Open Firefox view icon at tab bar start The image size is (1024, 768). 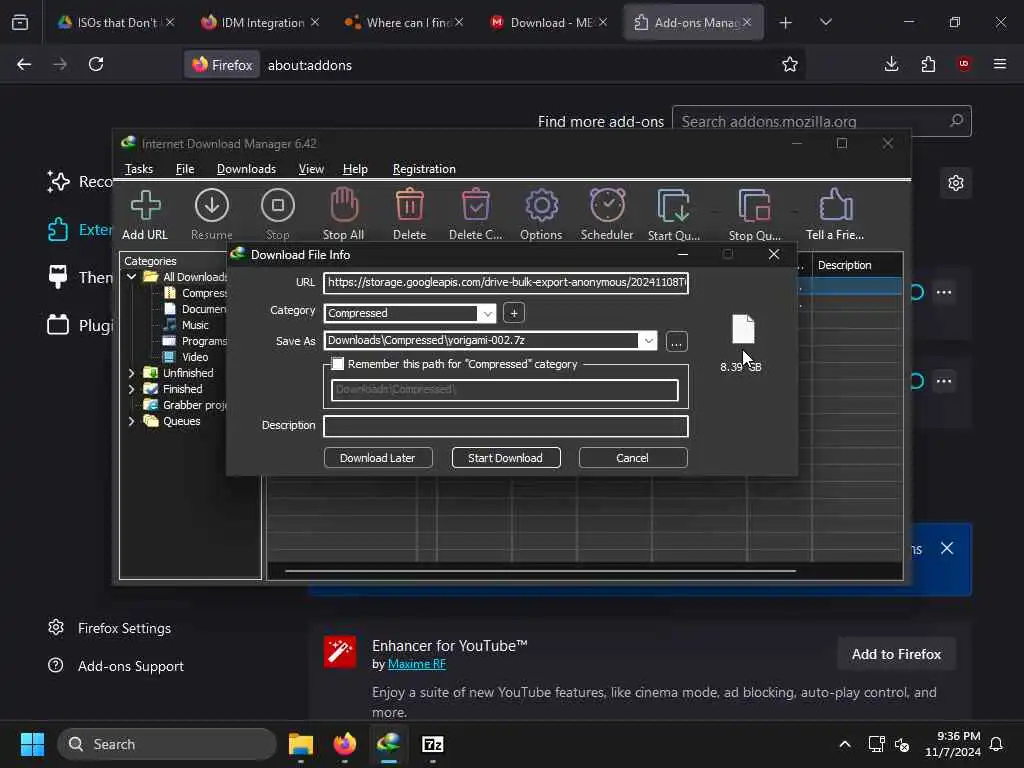(20, 23)
